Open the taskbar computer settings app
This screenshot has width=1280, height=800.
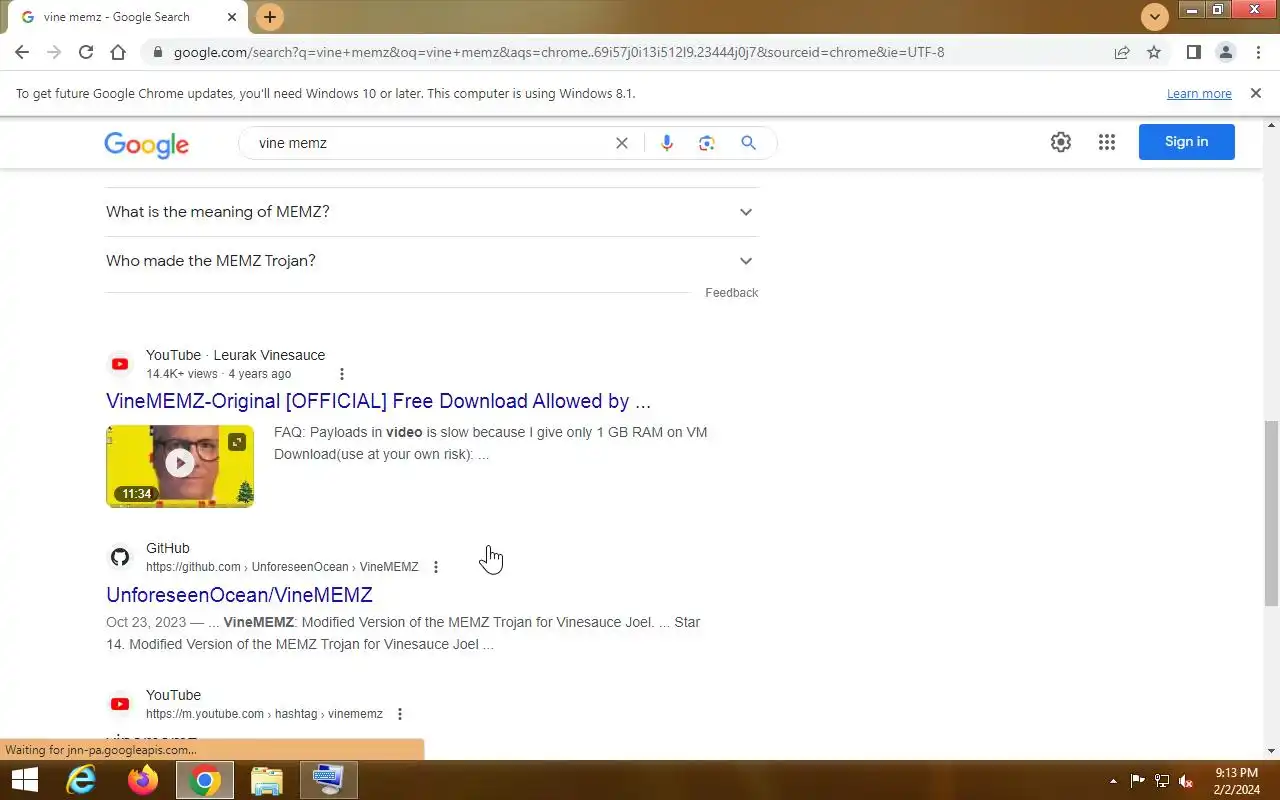(x=329, y=780)
